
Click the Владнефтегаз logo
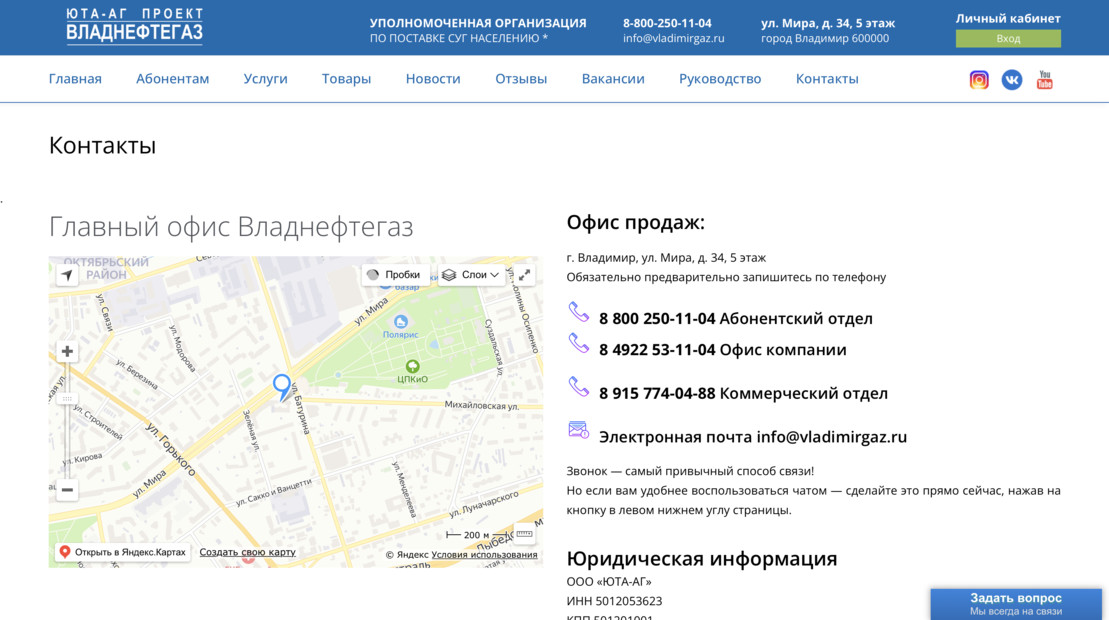(134, 27)
